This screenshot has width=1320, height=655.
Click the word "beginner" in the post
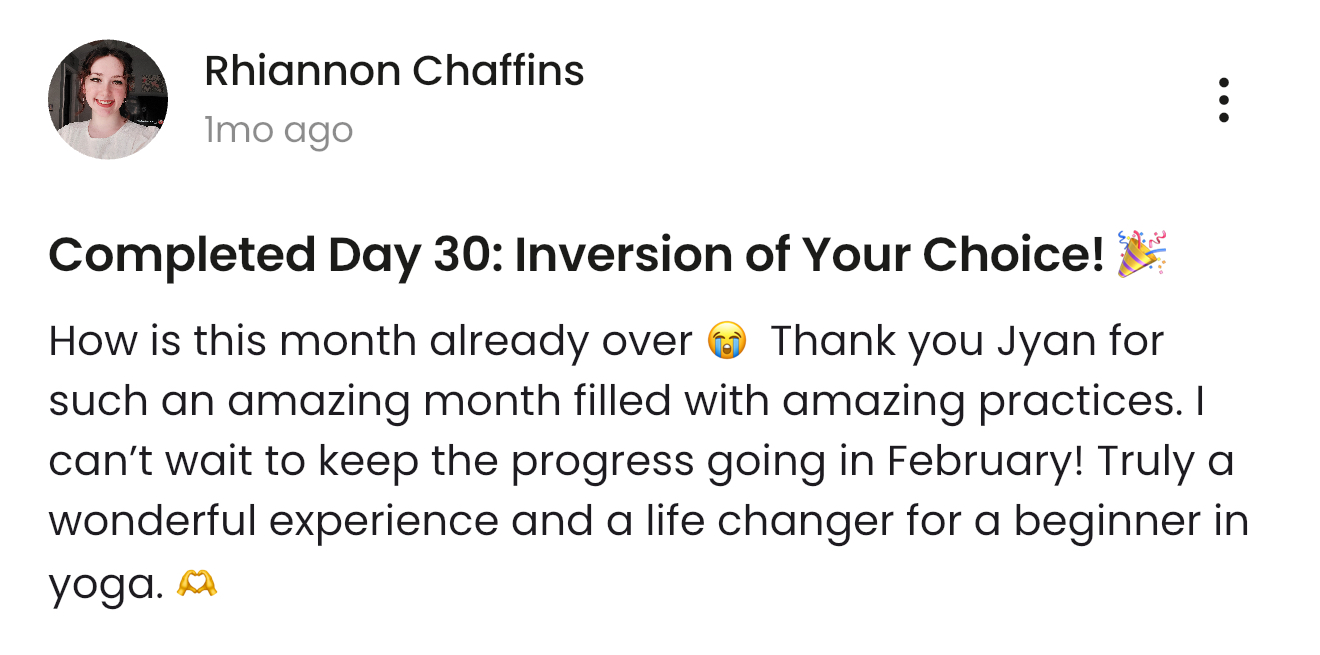1100,522
